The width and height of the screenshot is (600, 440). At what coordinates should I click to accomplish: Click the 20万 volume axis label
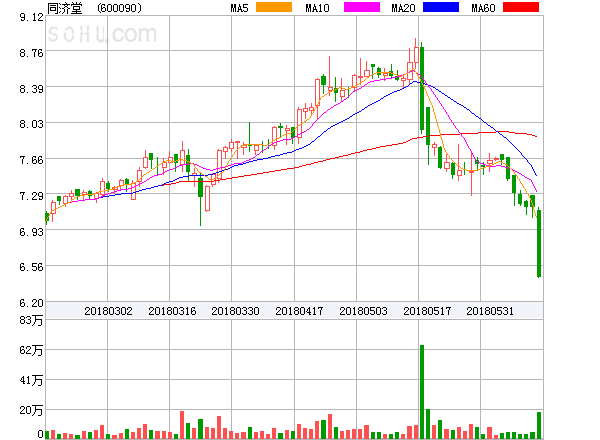(x=31, y=411)
